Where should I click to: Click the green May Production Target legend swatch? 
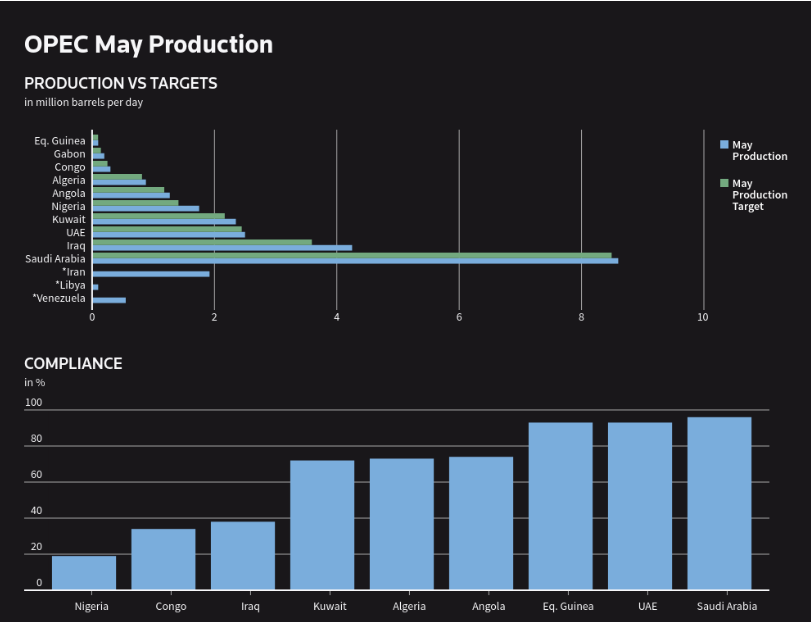[x=724, y=183]
